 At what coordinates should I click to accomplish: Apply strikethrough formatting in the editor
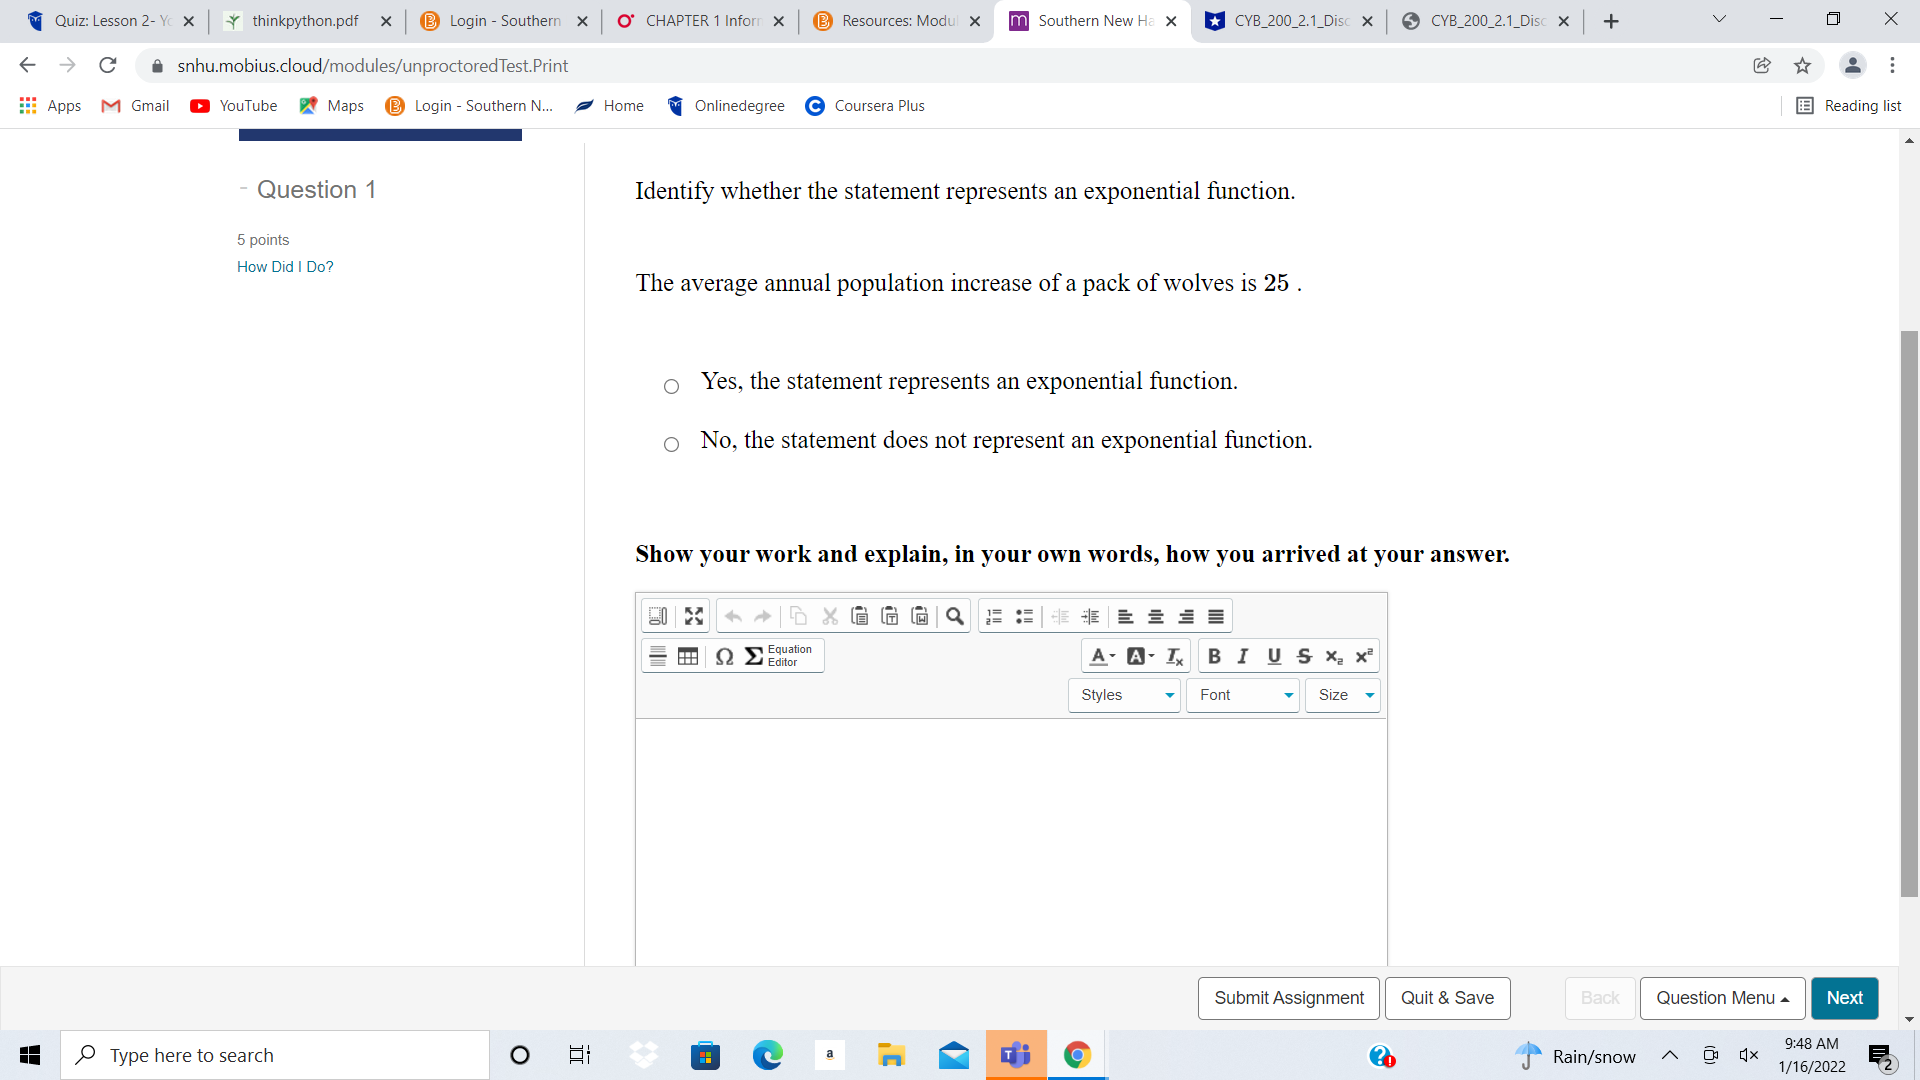[1303, 656]
